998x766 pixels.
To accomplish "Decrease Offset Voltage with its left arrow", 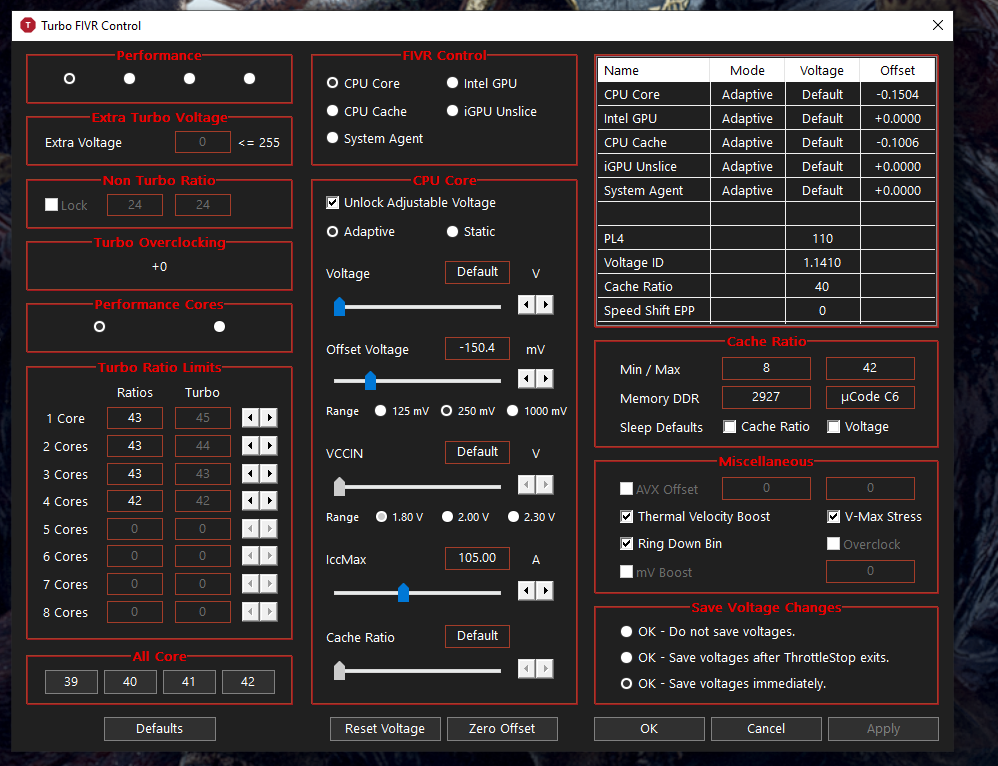I will click(526, 379).
